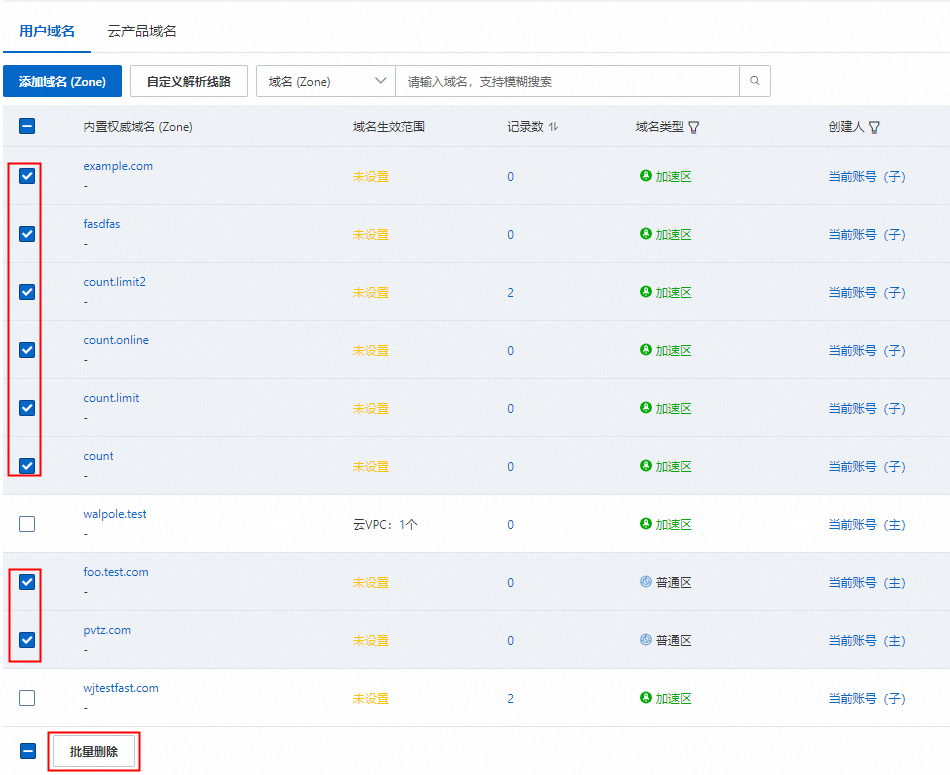
Task: Uncheck the count.limit row checkbox
Action: pyautogui.click(x=27, y=408)
